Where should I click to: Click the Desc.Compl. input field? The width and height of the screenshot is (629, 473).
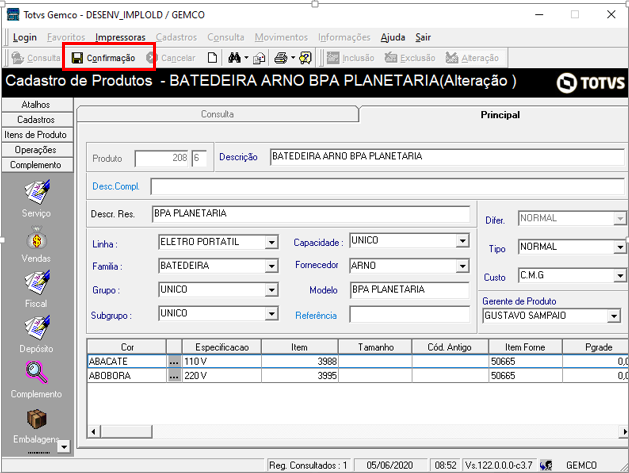coord(387,187)
